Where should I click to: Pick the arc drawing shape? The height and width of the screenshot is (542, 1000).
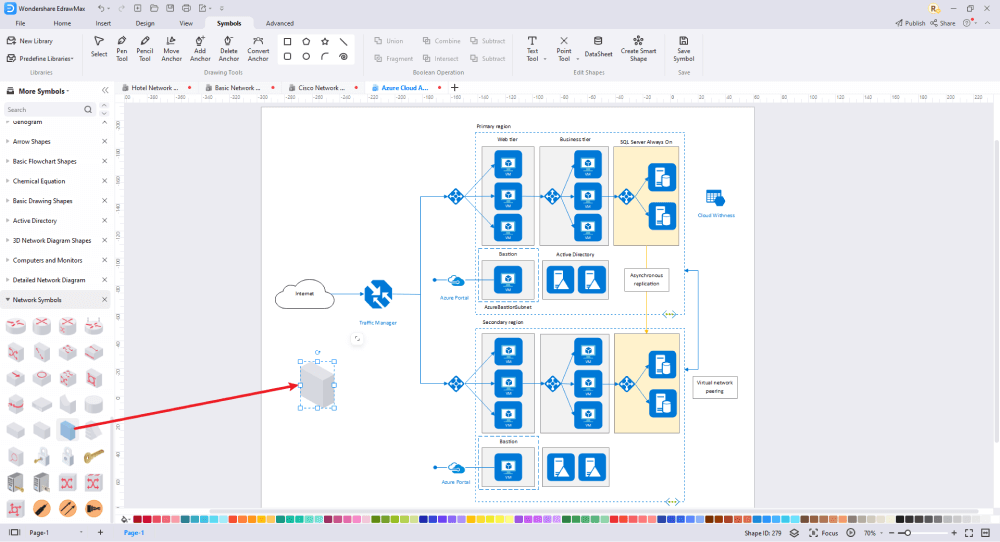point(325,57)
